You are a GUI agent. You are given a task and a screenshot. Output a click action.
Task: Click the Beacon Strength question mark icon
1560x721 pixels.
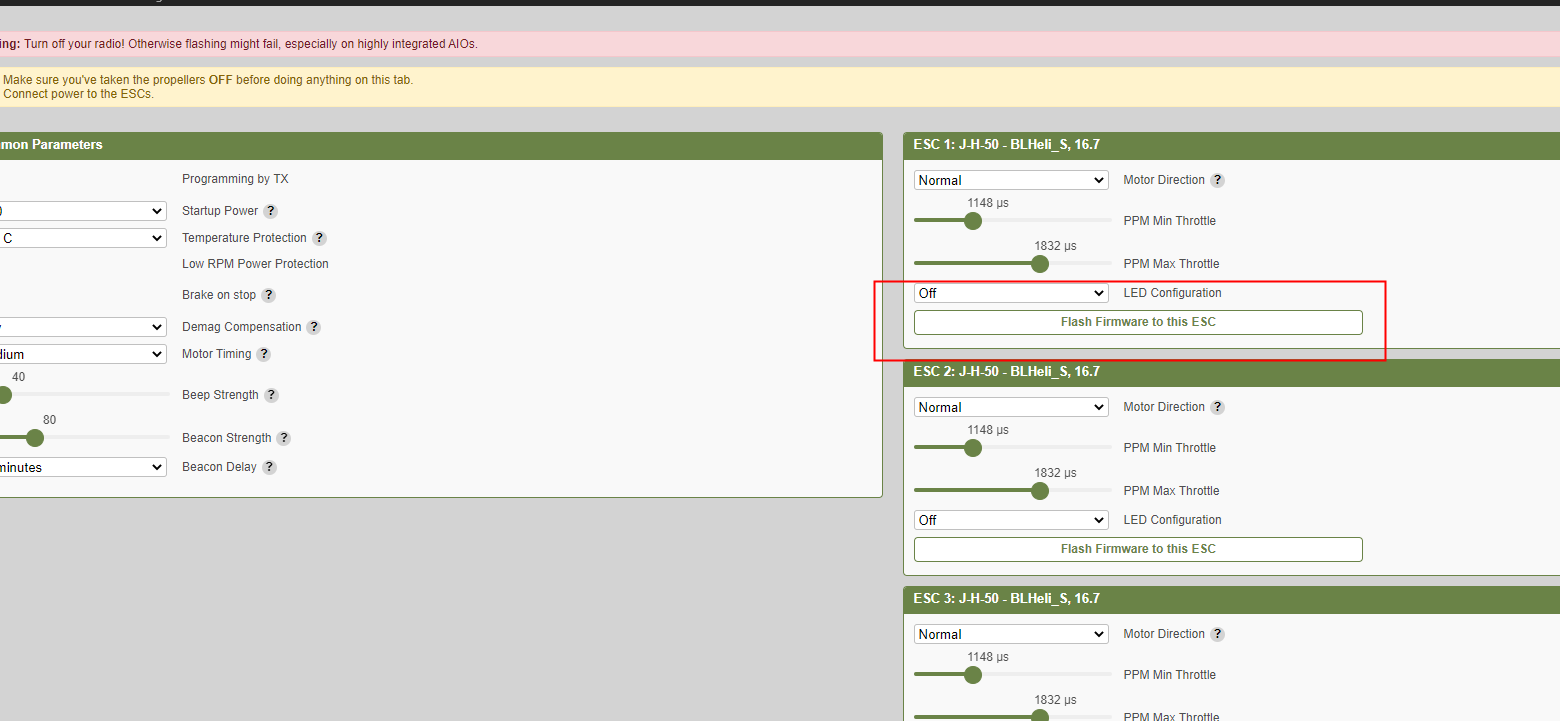(x=284, y=438)
